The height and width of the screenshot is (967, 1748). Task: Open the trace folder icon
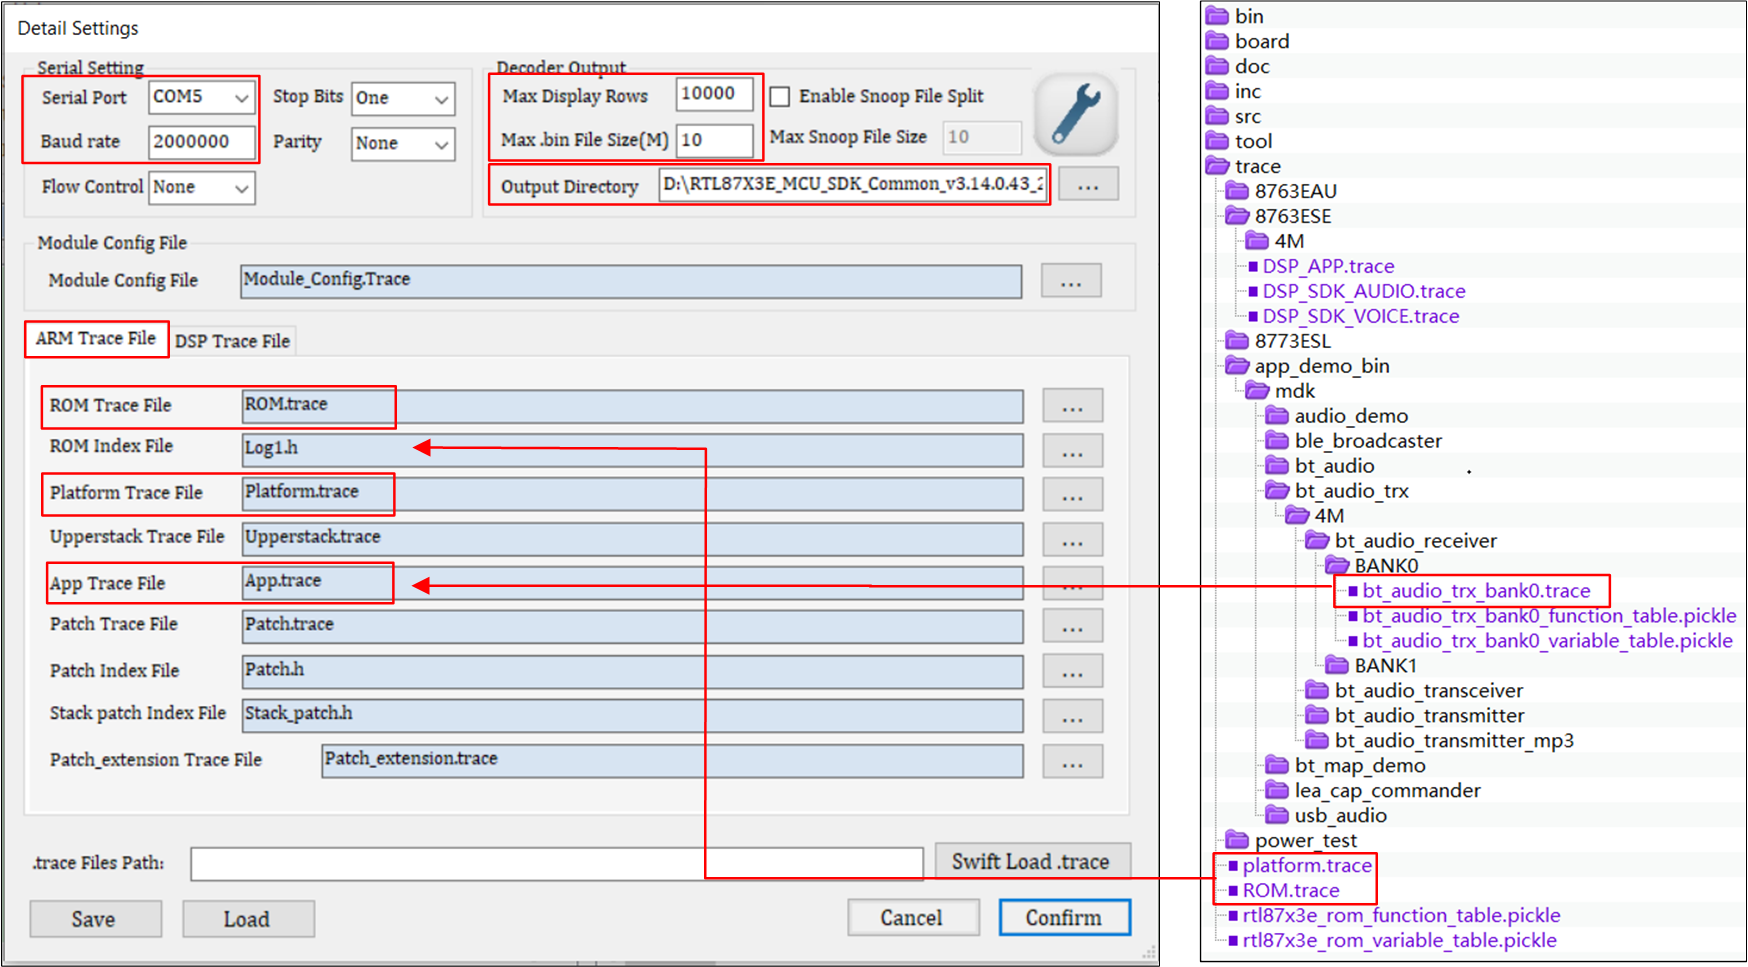1217,166
